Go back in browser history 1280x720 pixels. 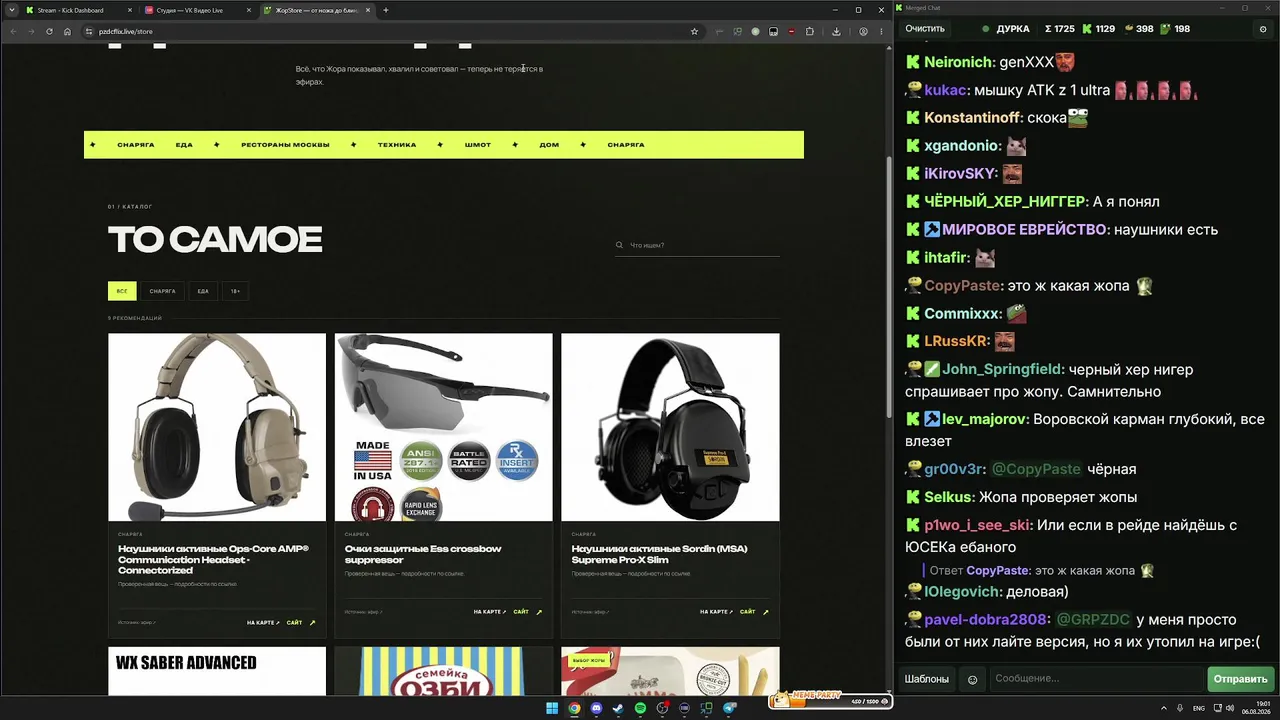(13, 31)
